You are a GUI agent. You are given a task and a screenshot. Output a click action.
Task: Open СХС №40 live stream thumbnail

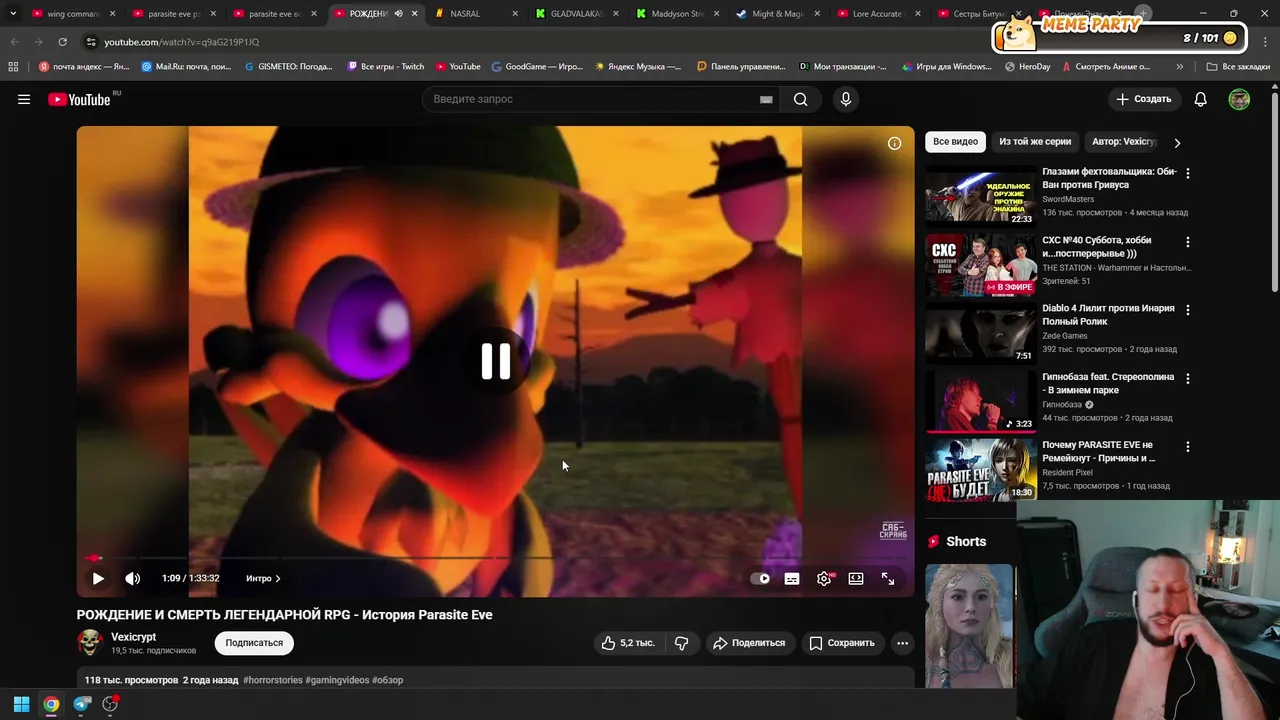point(980,264)
